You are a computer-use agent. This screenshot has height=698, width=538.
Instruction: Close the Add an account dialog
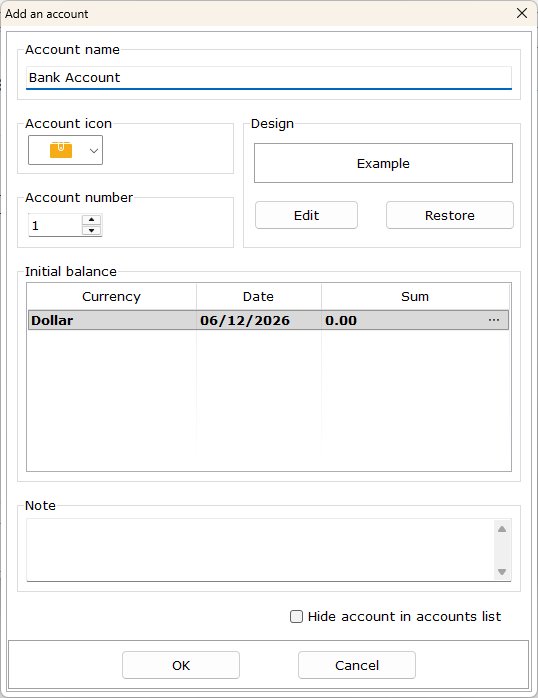[x=522, y=13]
